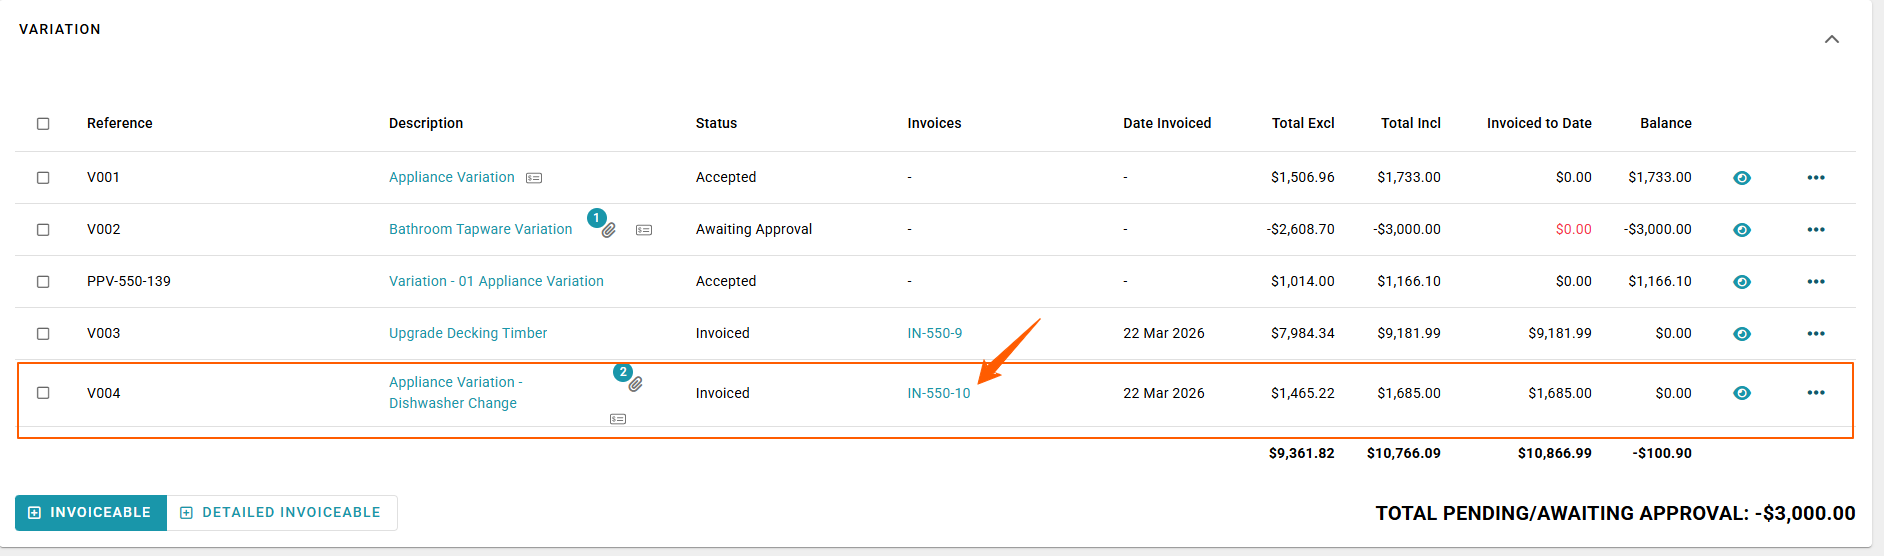Open invoice IN-550-10 link
1884x556 pixels.
click(938, 393)
